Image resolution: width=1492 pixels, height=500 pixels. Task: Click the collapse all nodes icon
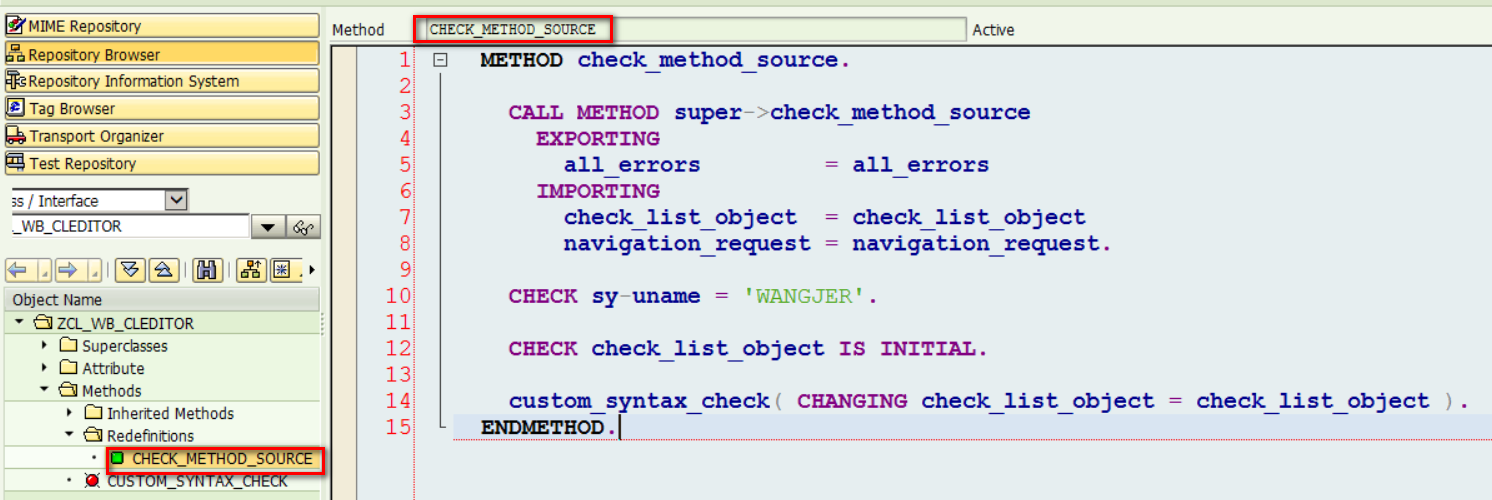165,270
